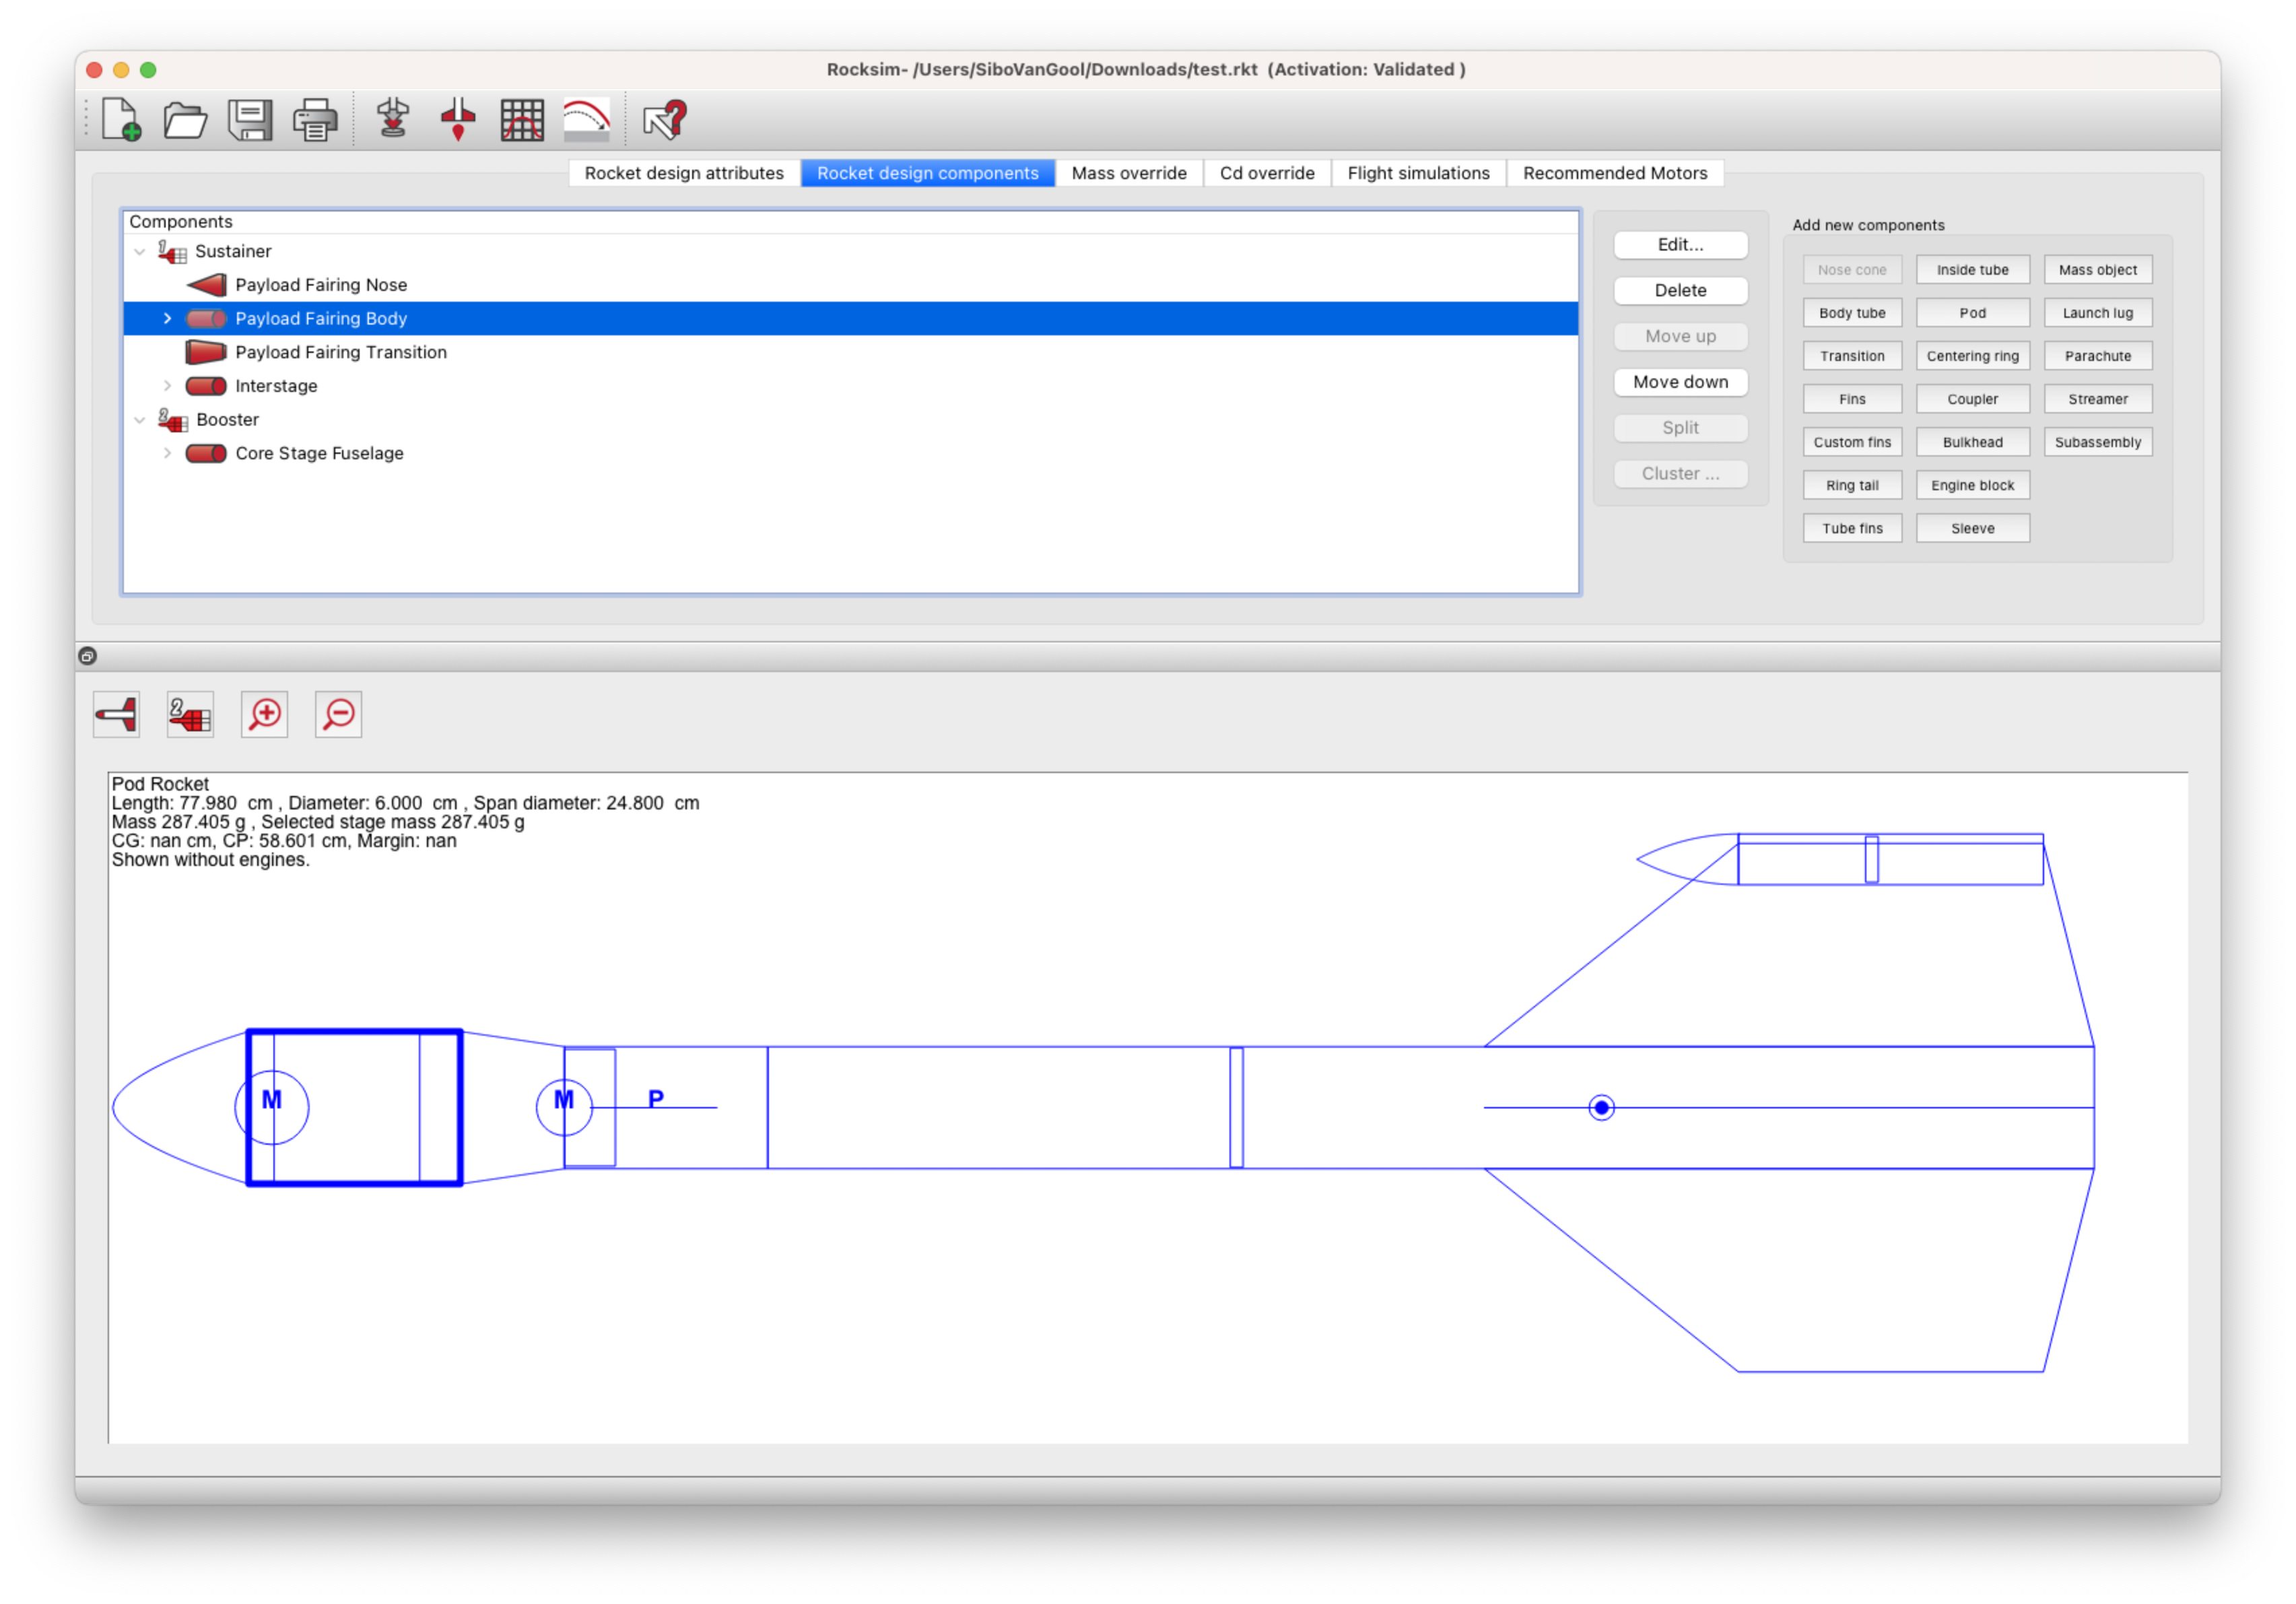Print the rocket design
This screenshot has width=2296, height=1604.
coord(315,119)
